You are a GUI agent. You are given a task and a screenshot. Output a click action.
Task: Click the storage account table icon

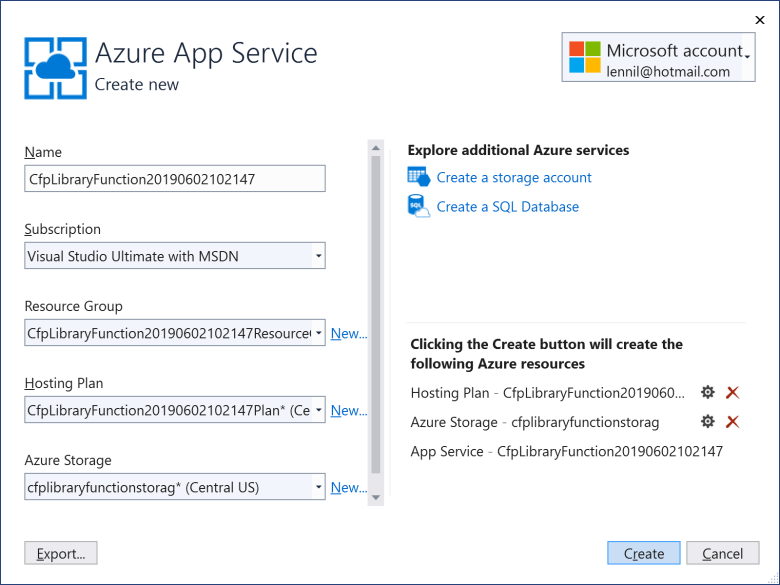(x=418, y=177)
